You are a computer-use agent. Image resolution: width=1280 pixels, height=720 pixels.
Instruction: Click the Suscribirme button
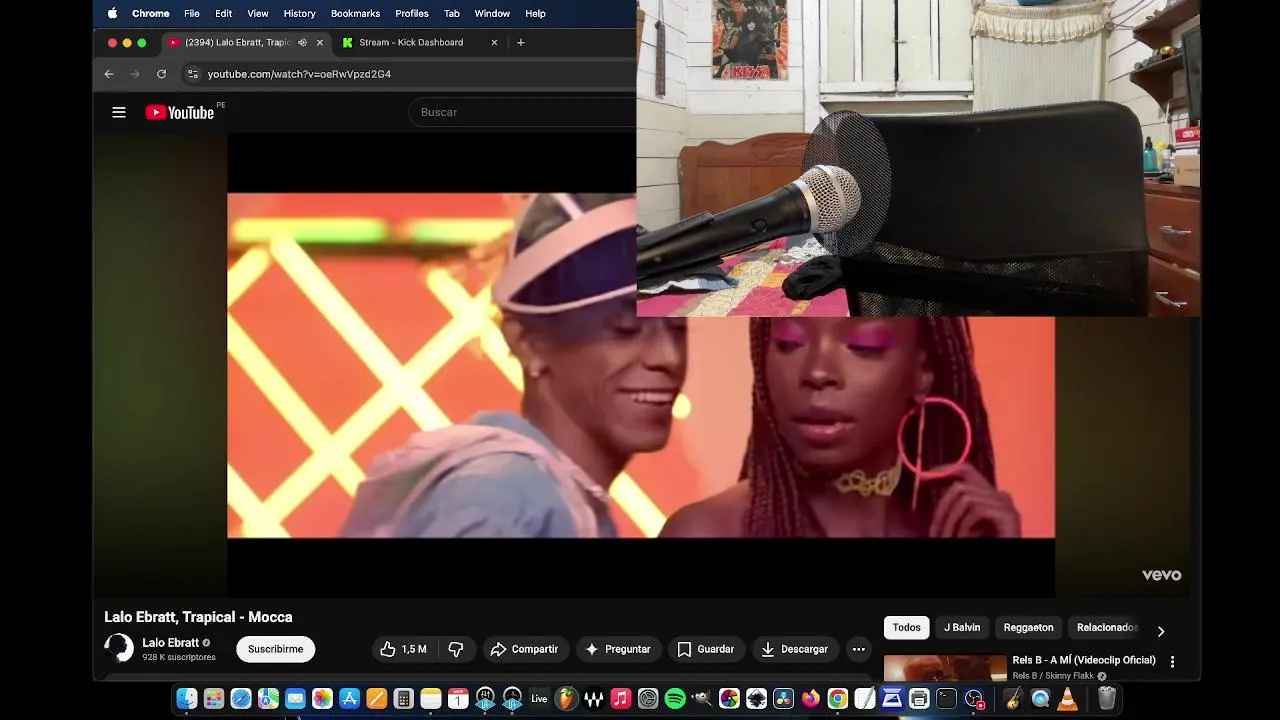click(275, 649)
